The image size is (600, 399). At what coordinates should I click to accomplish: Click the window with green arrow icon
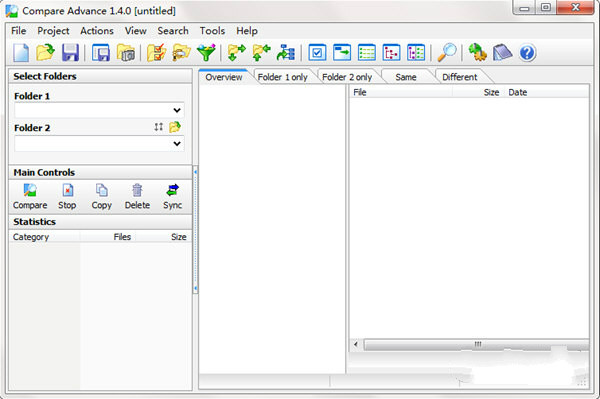click(x=342, y=53)
